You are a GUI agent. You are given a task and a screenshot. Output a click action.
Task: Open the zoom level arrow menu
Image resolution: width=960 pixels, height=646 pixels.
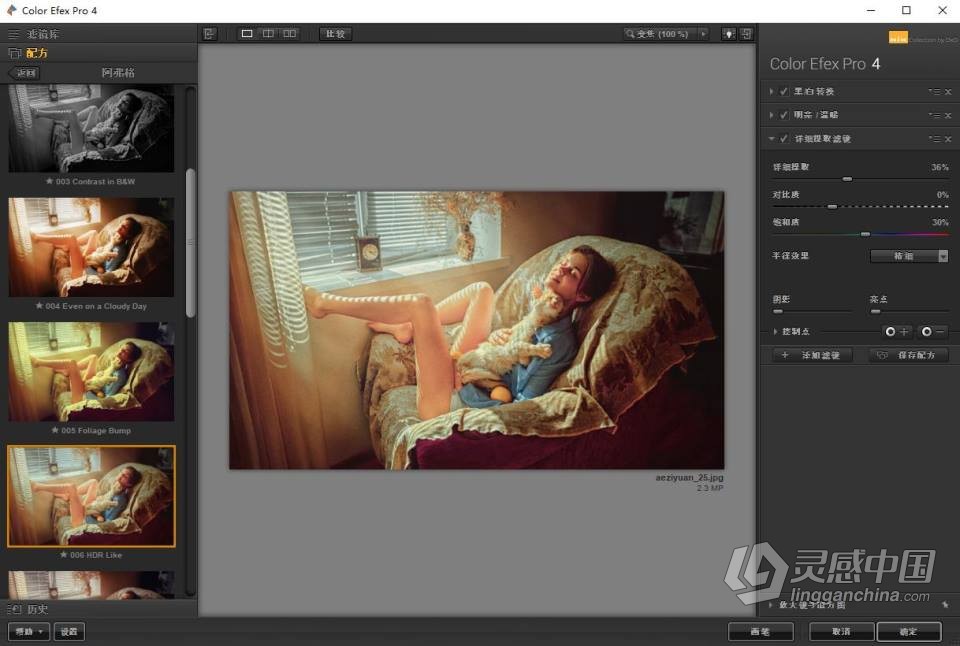click(703, 34)
